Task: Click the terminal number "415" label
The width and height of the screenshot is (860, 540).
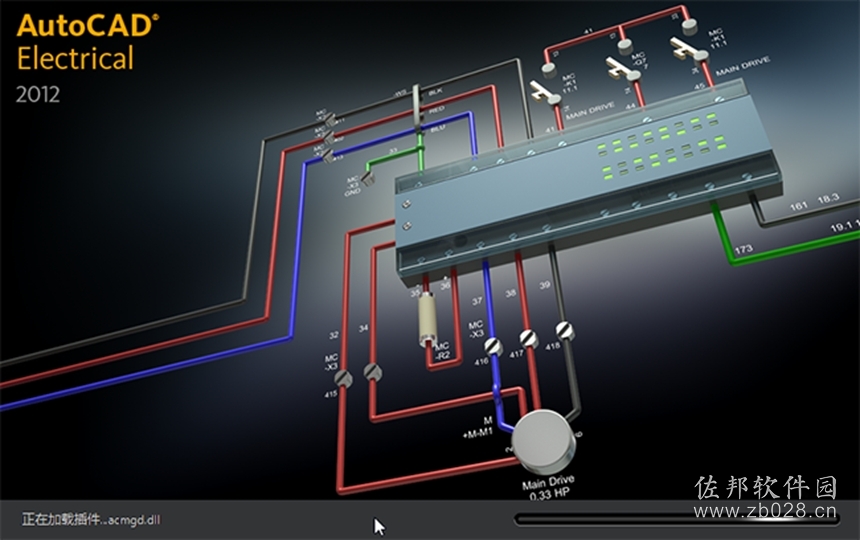Action: (x=331, y=394)
